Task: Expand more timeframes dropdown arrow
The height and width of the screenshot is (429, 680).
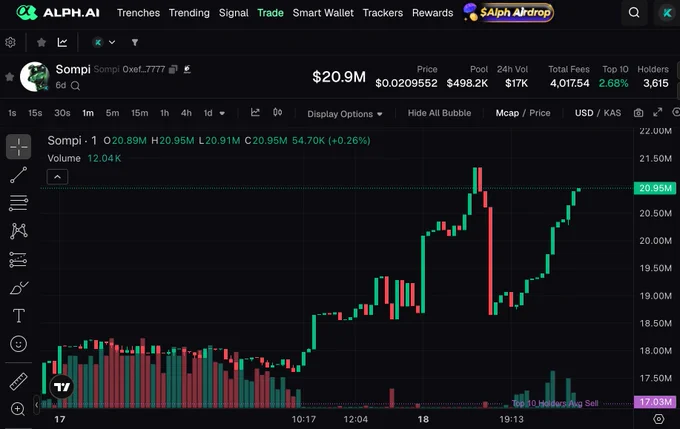Action: [x=222, y=113]
